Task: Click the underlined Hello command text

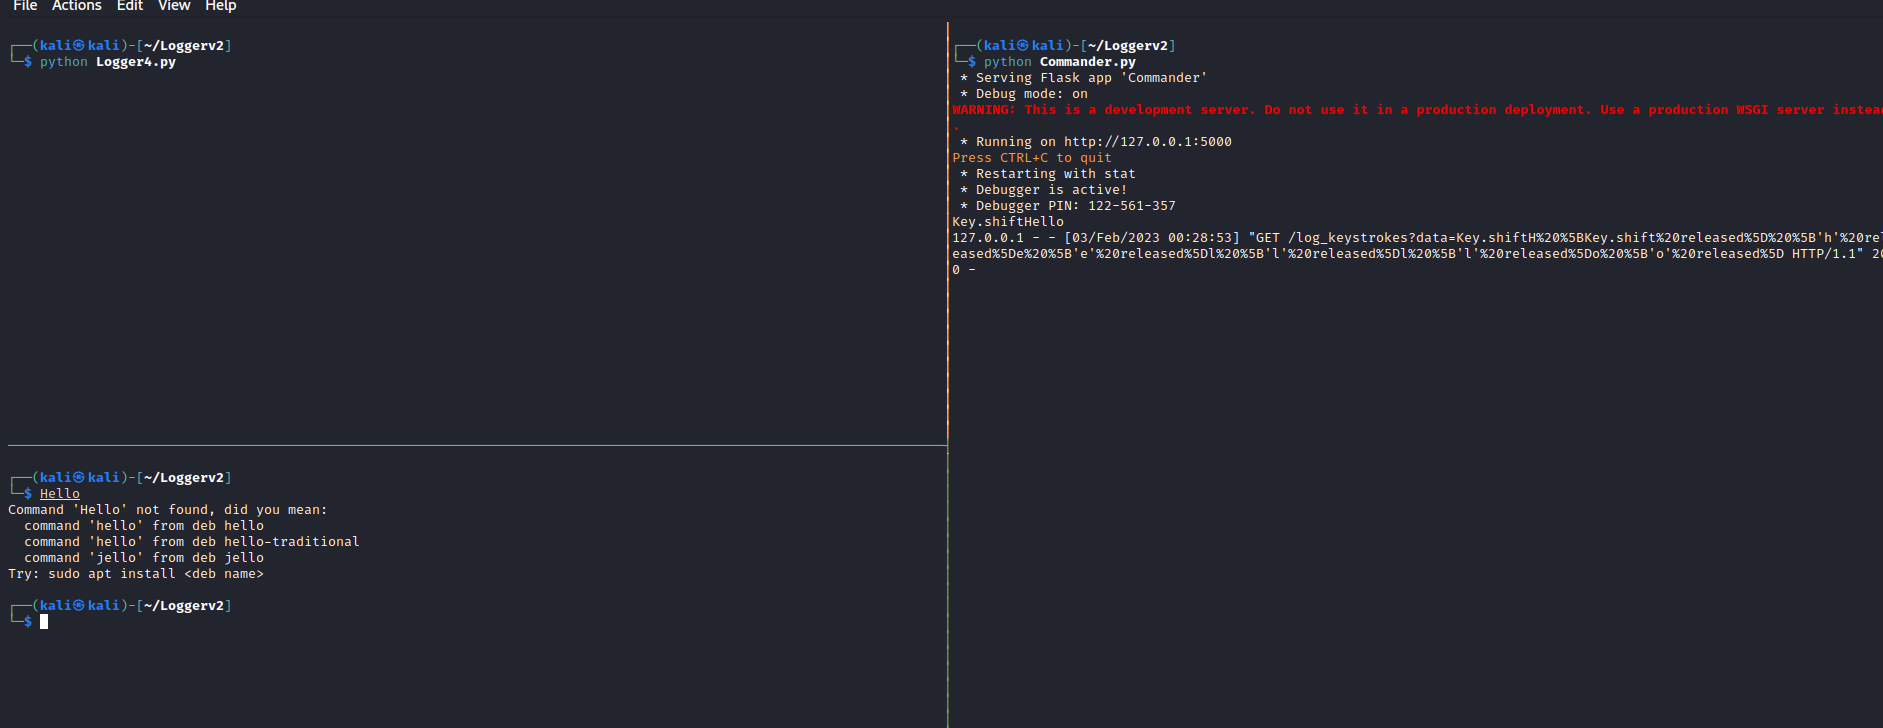Action: pyautogui.click(x=60, y=494)
